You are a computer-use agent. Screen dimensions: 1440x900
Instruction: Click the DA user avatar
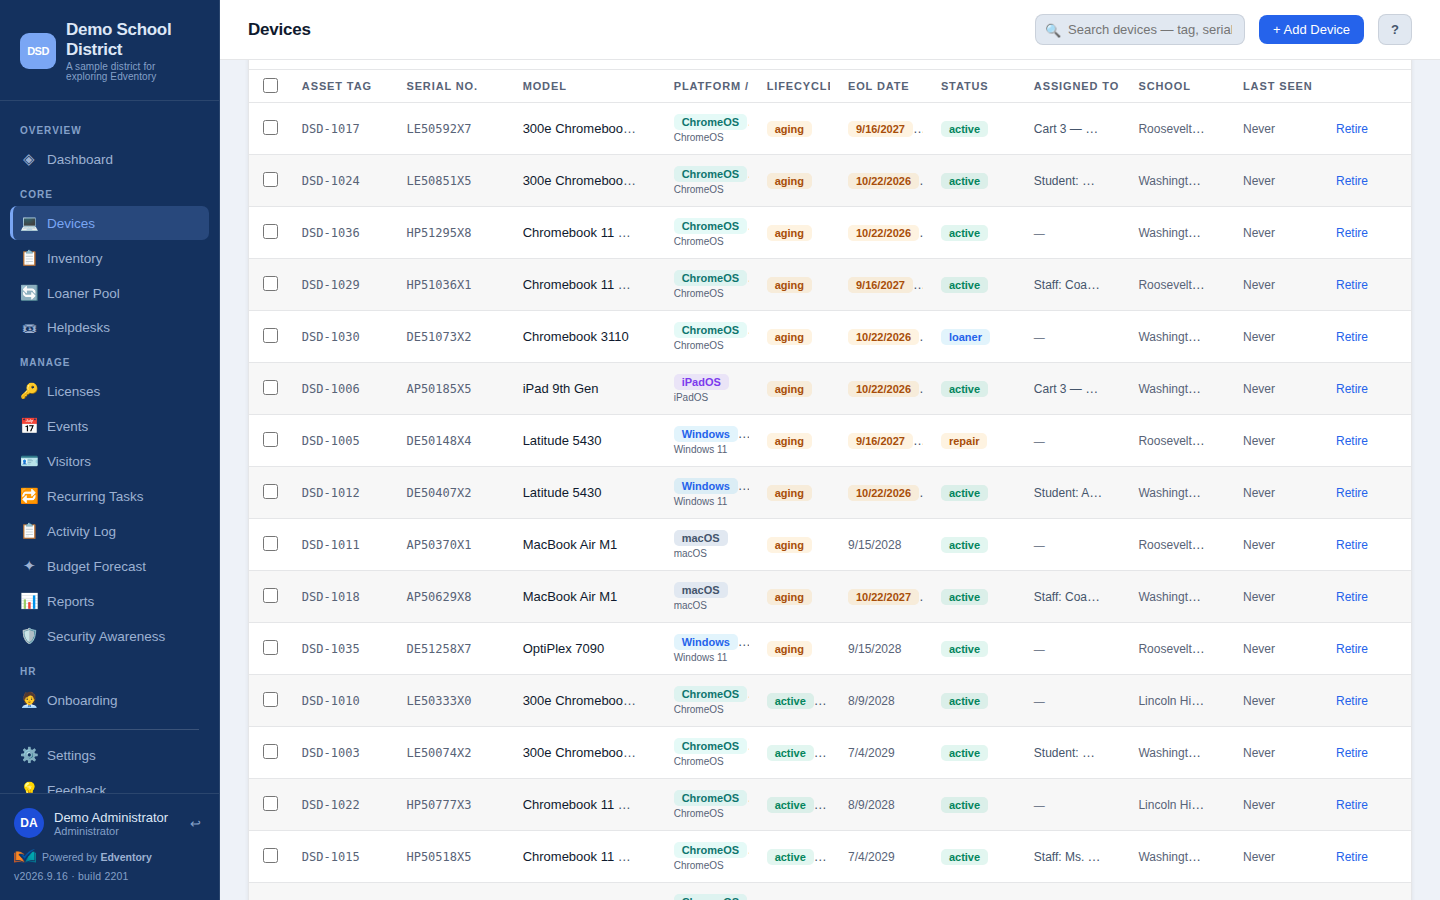(29, 823)
